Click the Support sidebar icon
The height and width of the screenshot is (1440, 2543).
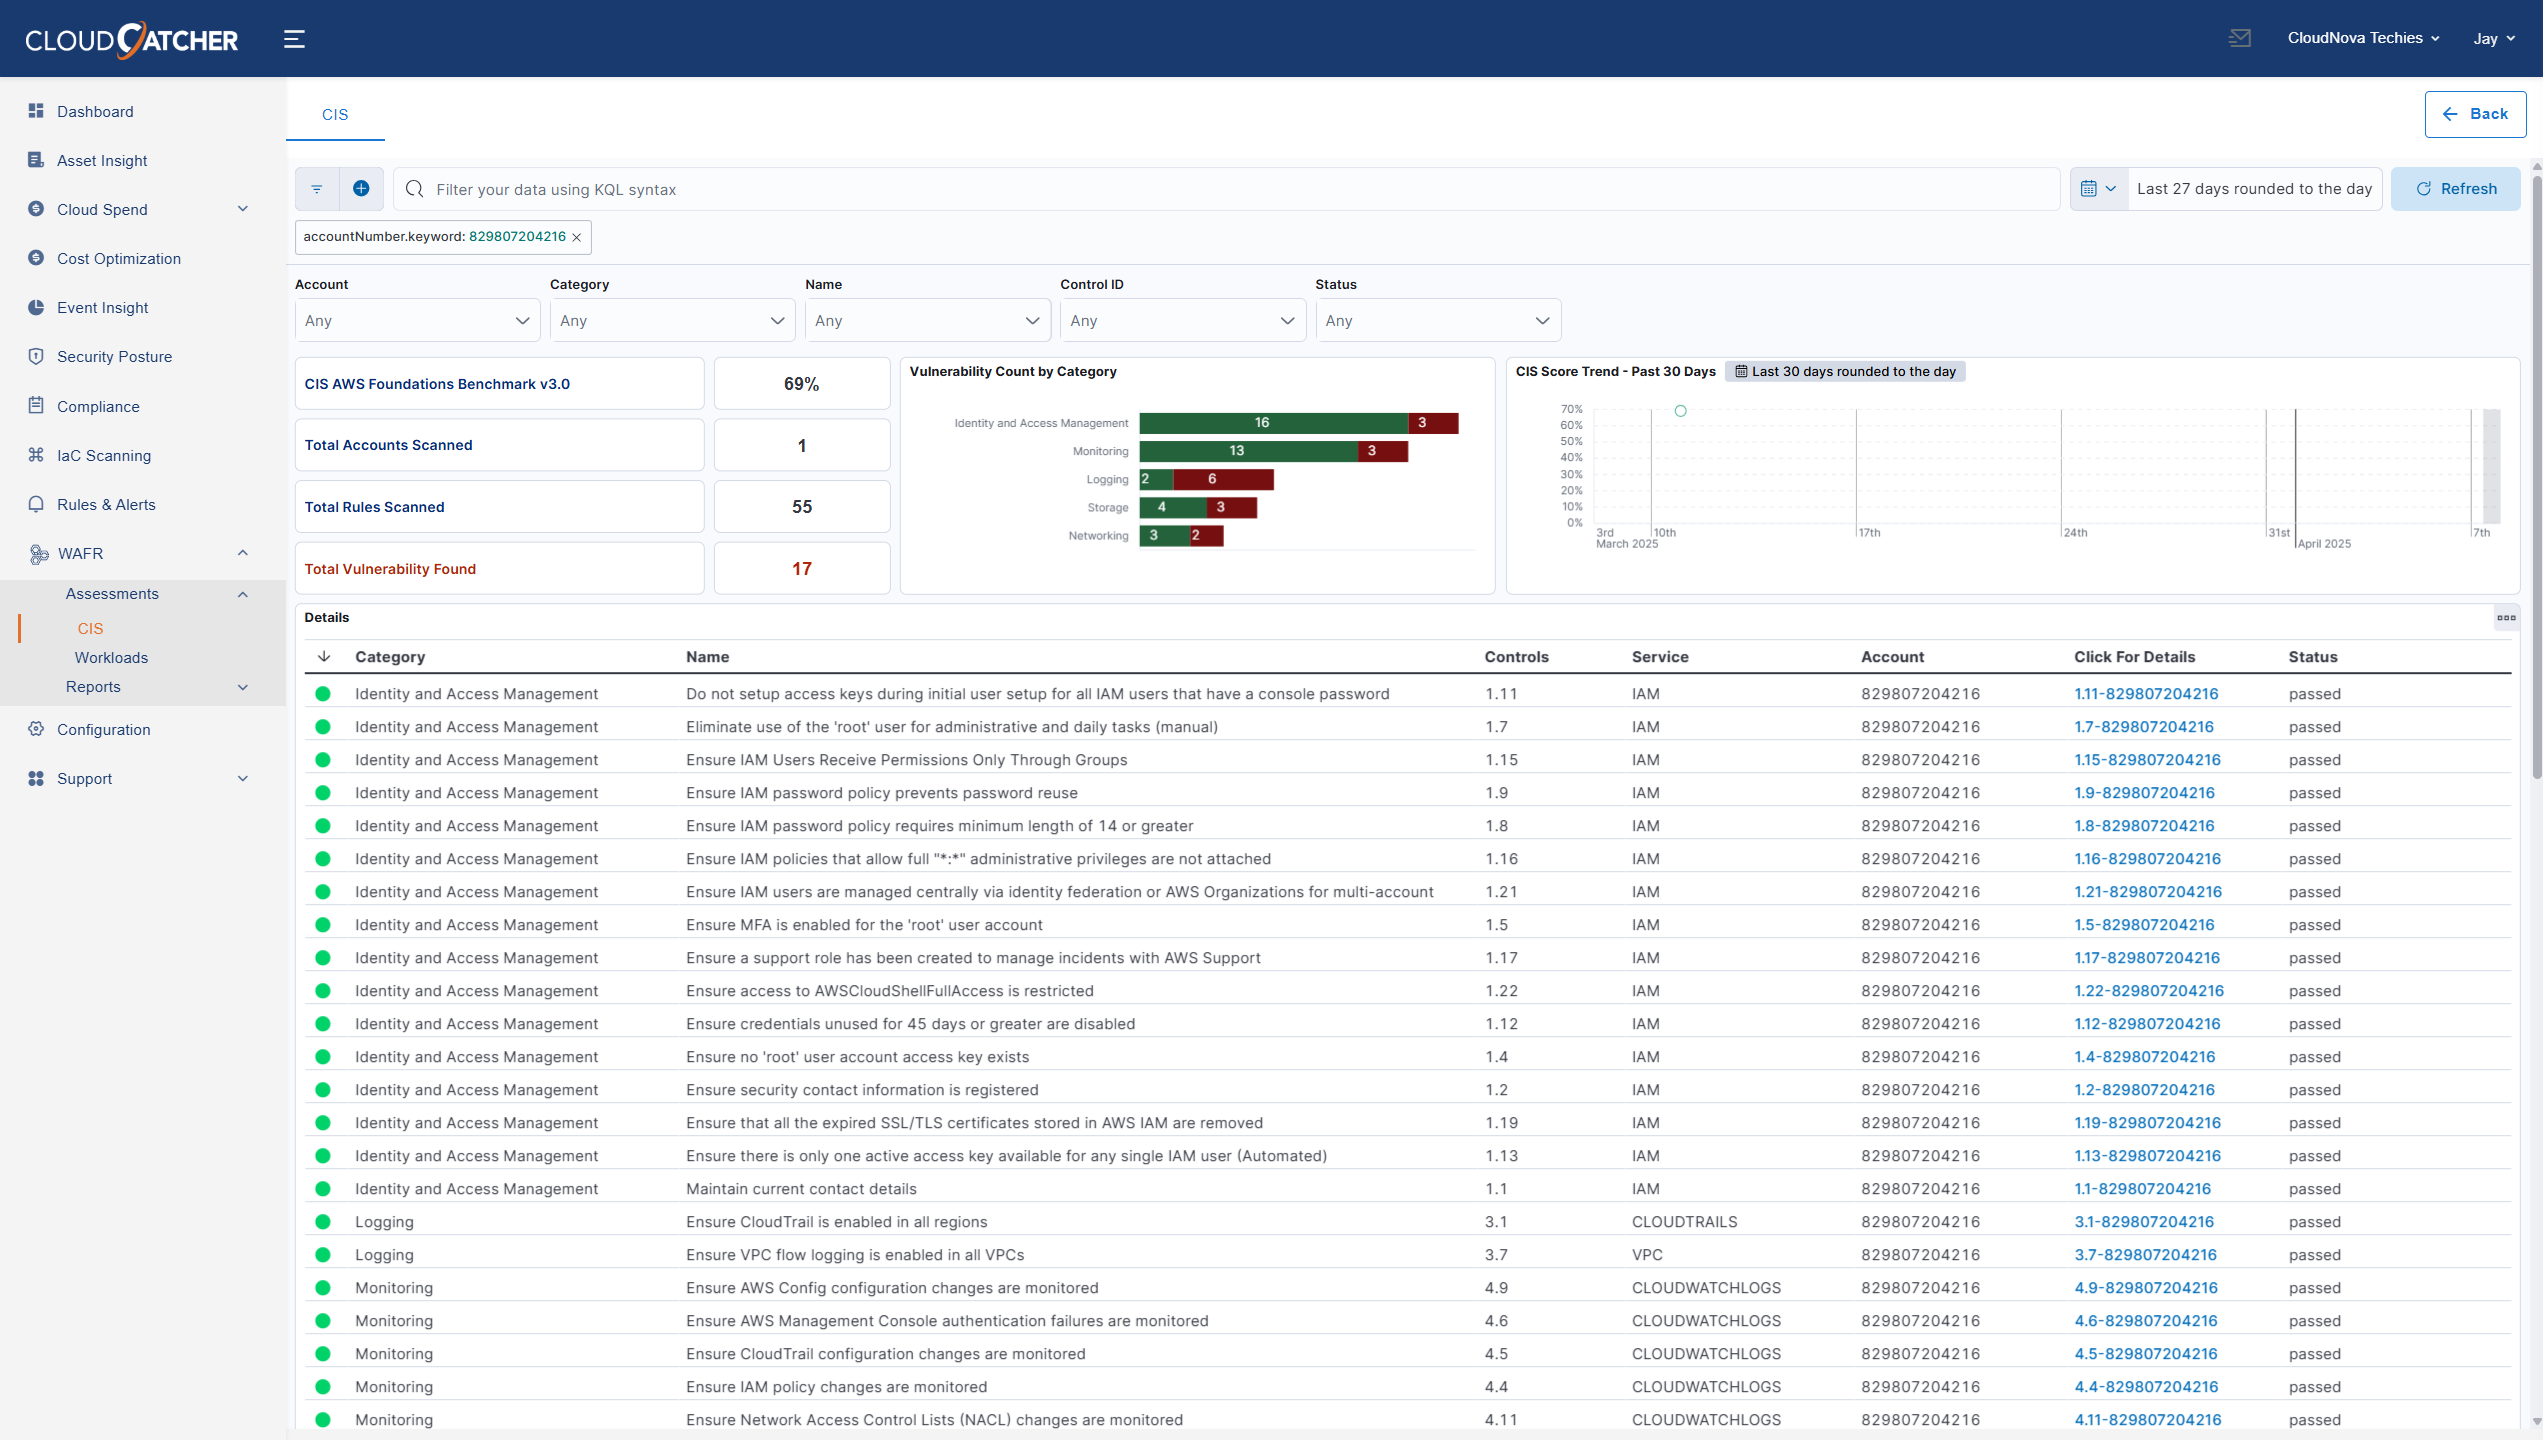[36, 778]
